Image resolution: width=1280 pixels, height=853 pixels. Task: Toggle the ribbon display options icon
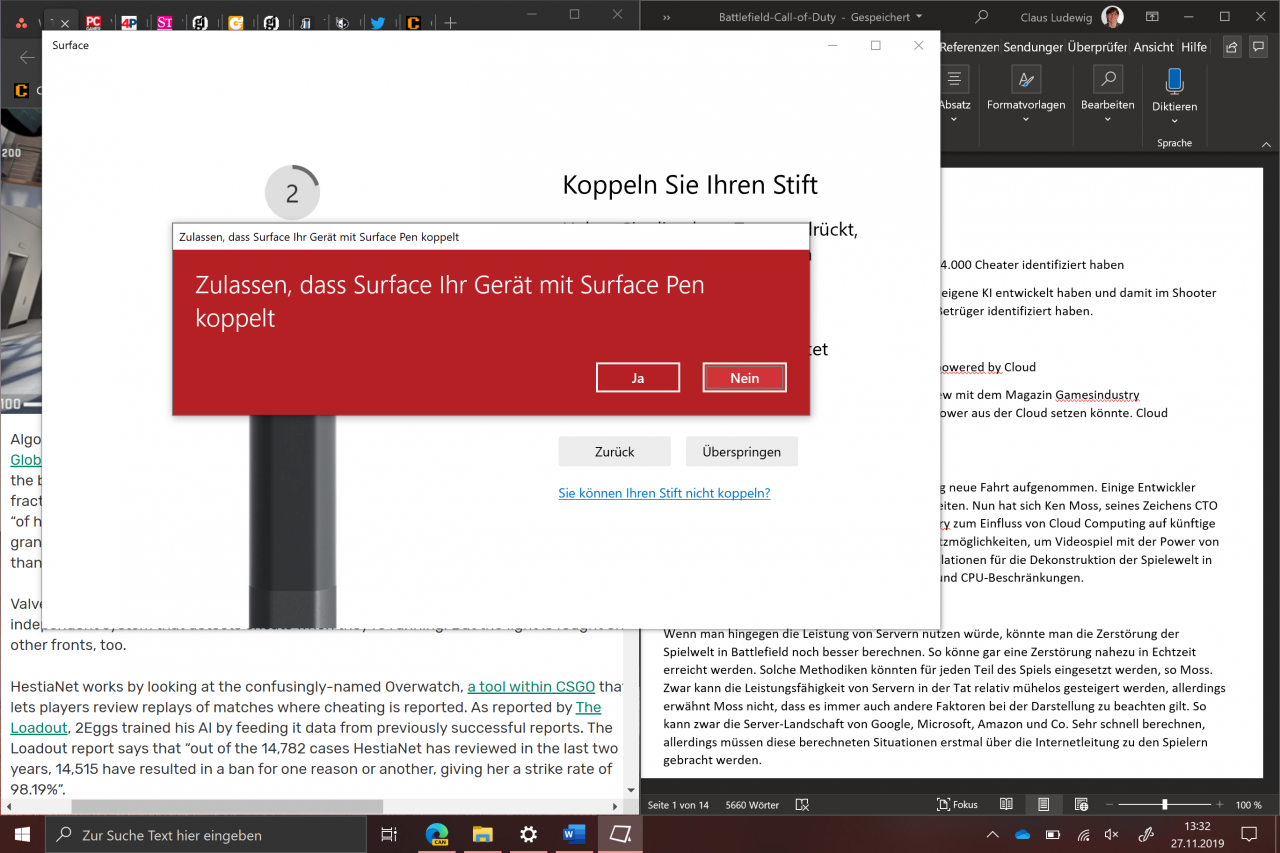click(x=1153, y=17)
